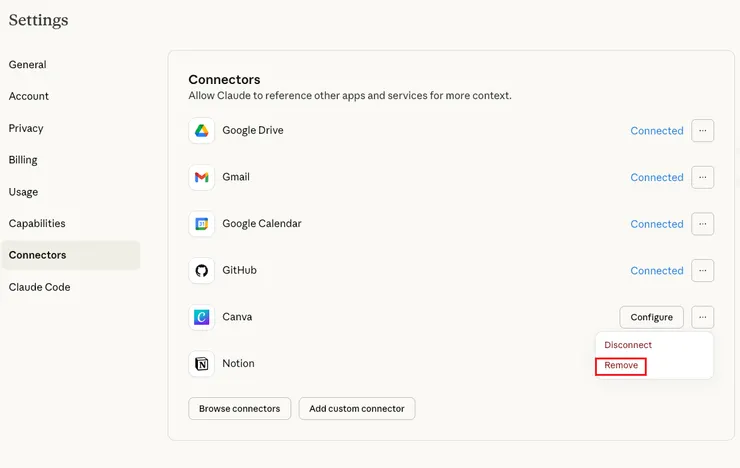
Task: Click the Google Drive connector name
Action: (252, 130)
